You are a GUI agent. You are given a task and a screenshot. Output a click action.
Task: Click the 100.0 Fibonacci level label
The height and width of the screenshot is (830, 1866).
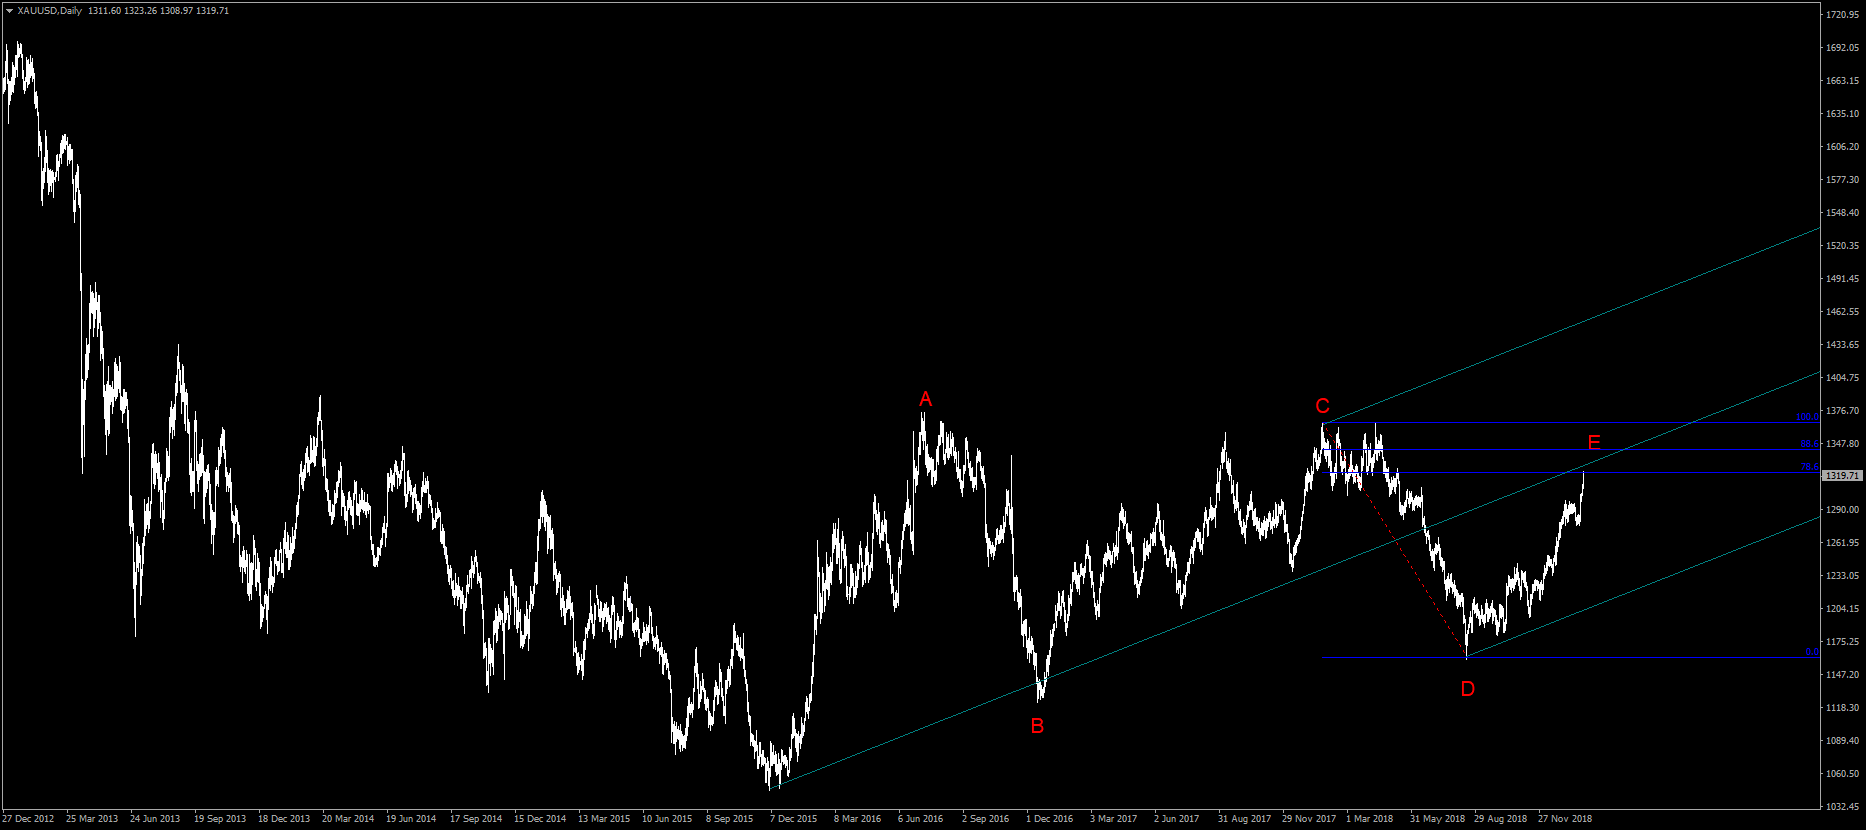click(1806, 417)
